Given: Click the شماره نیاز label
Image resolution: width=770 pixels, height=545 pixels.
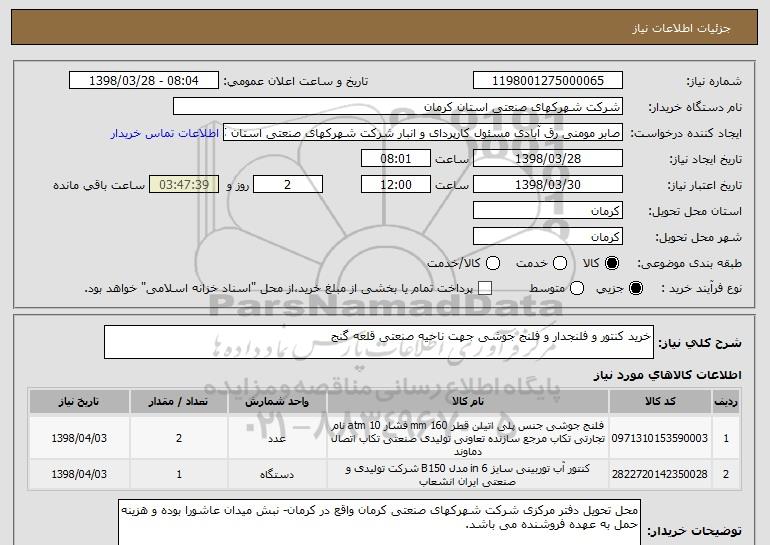Looking at the screenshot, I should (x=714, y=81).
